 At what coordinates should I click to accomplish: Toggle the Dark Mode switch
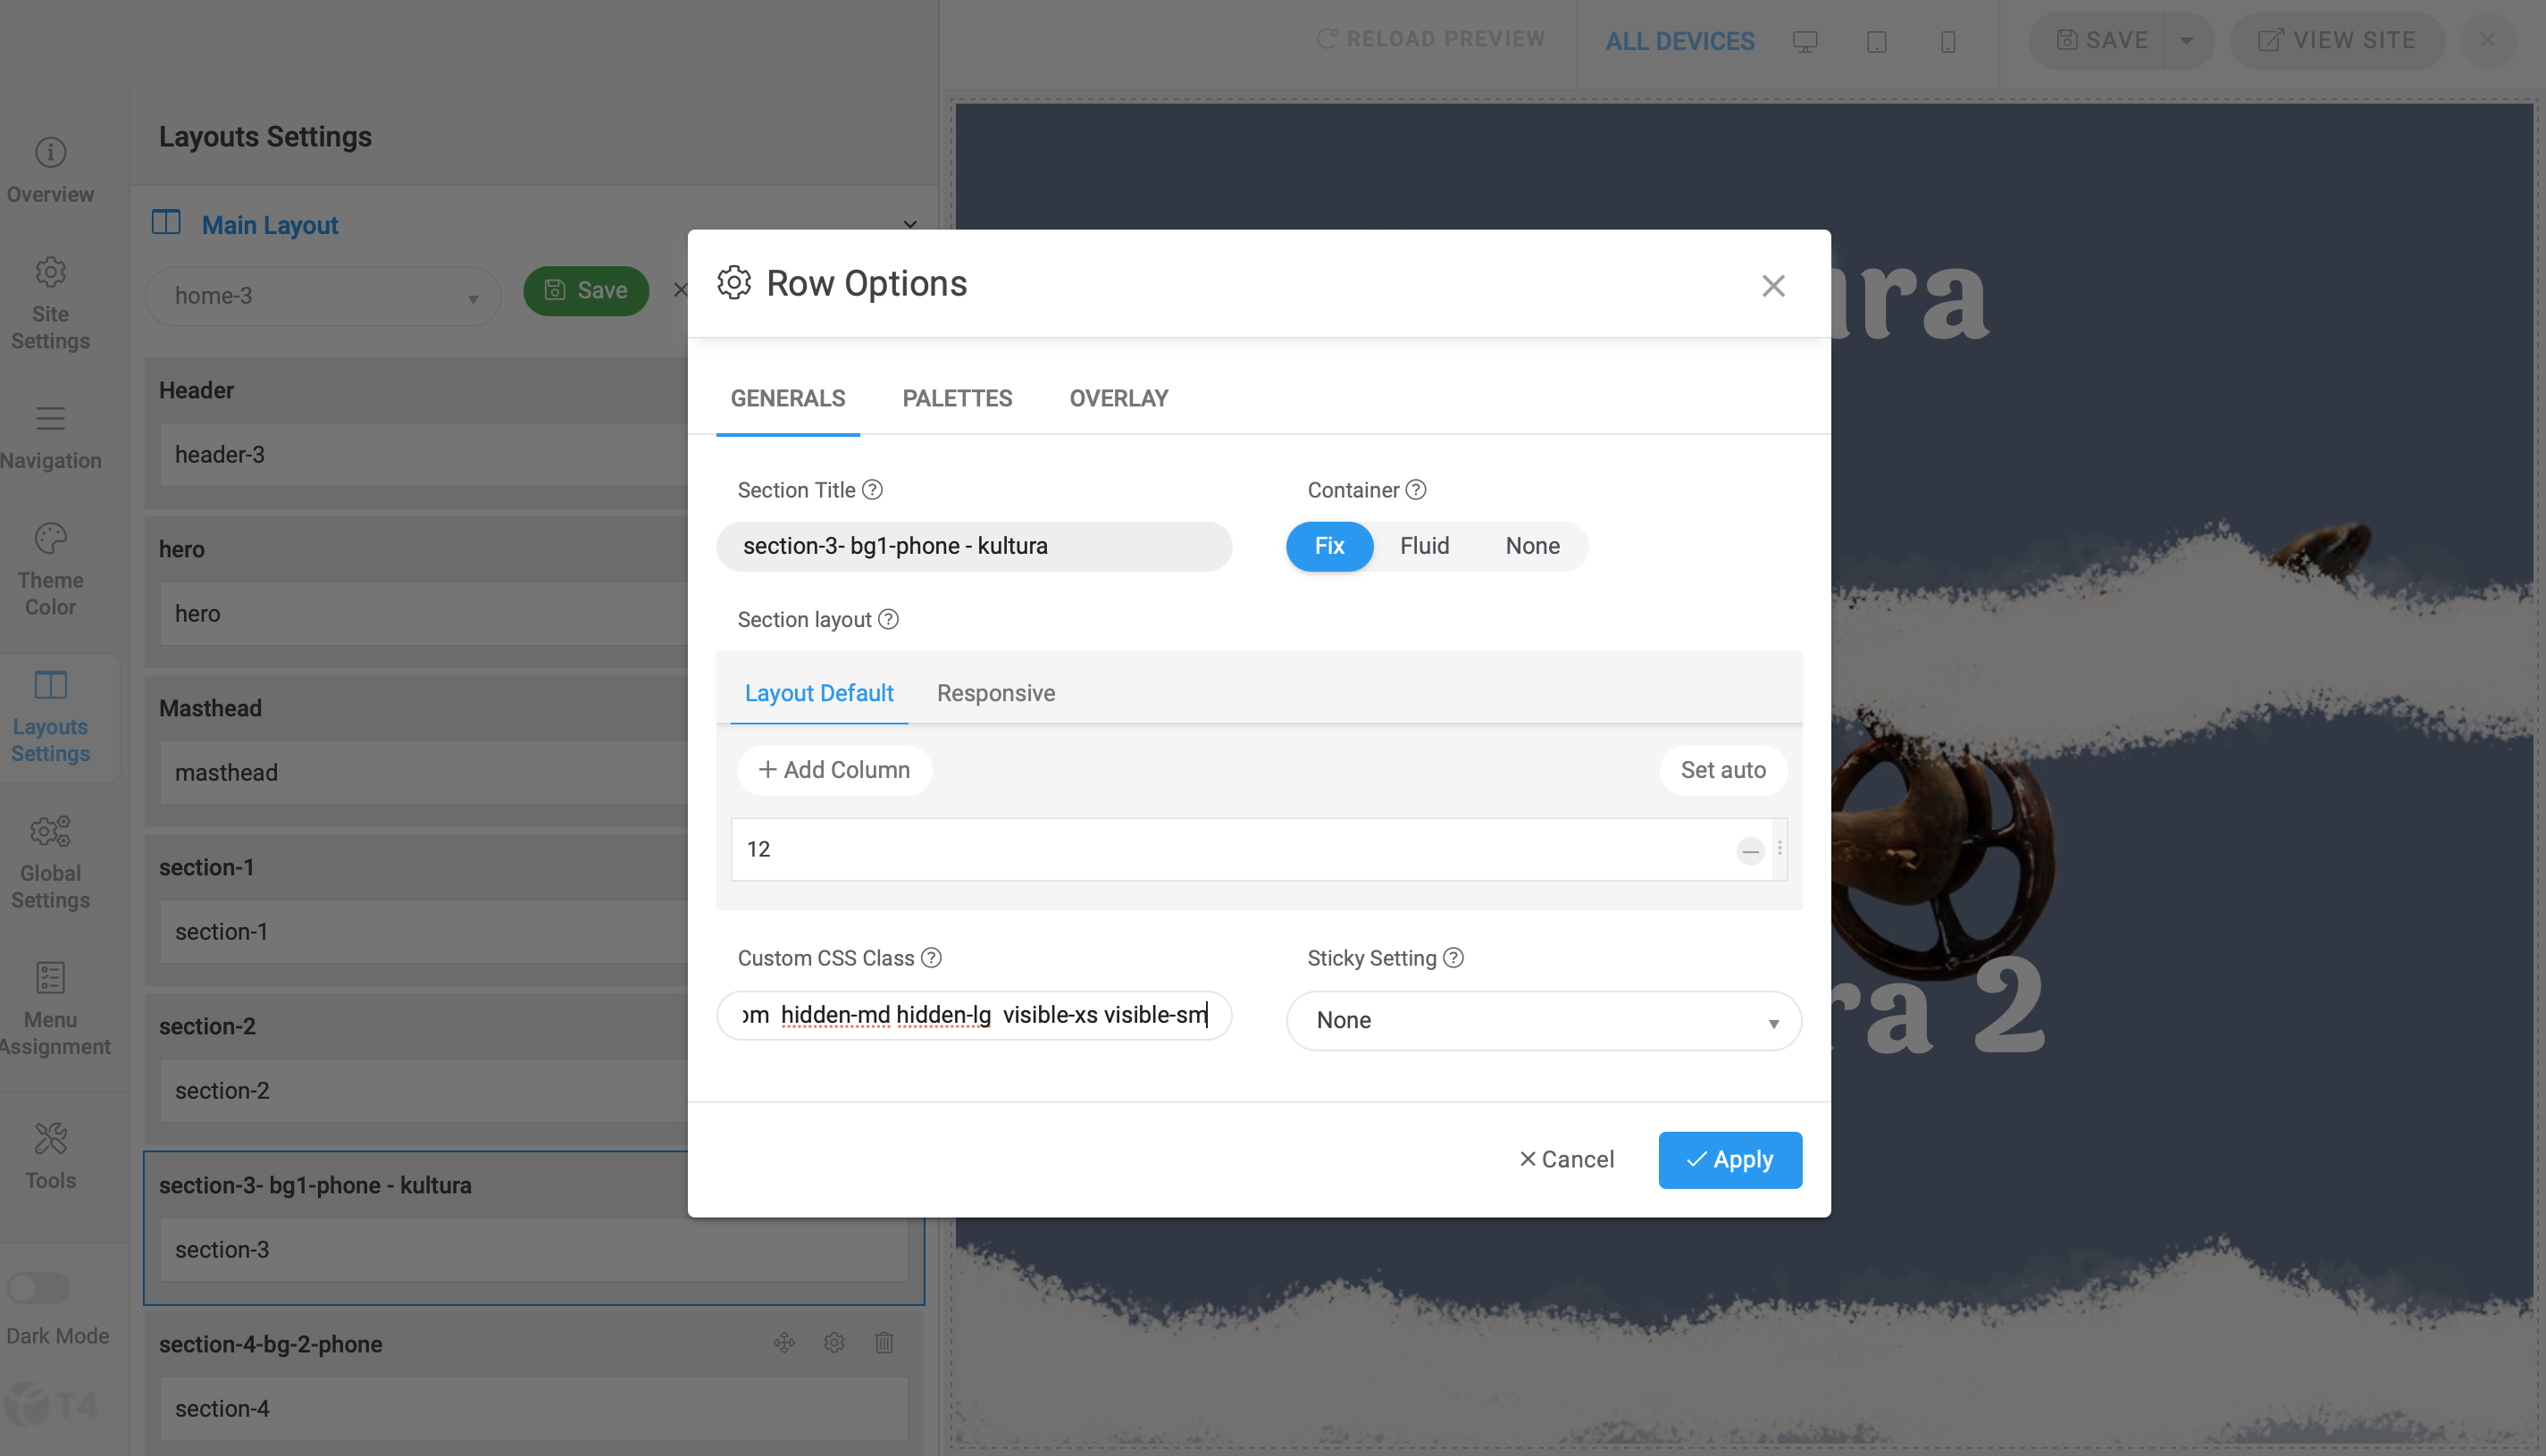39,1288
